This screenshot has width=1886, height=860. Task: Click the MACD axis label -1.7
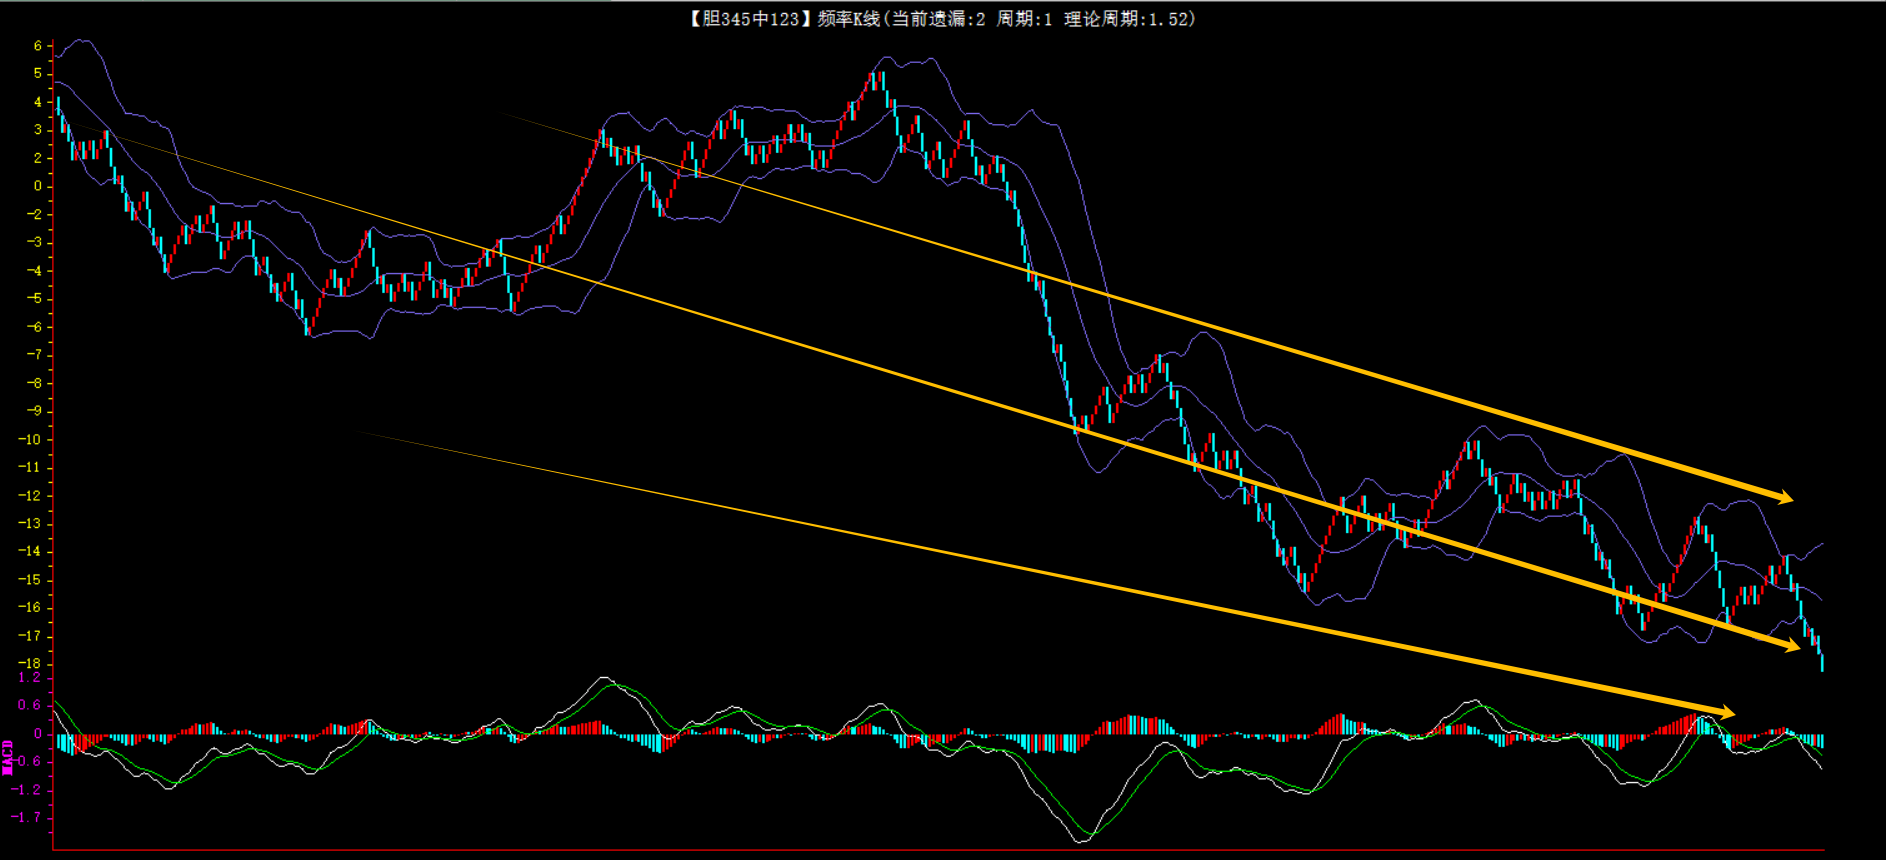point(27,817)
